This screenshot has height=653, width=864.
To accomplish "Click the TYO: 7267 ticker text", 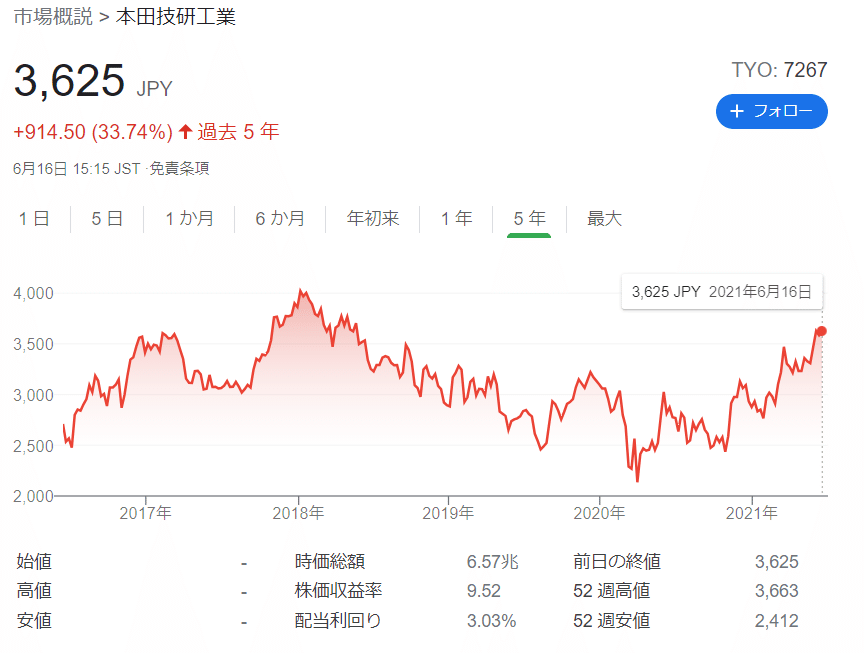I will tap(779, 70).
